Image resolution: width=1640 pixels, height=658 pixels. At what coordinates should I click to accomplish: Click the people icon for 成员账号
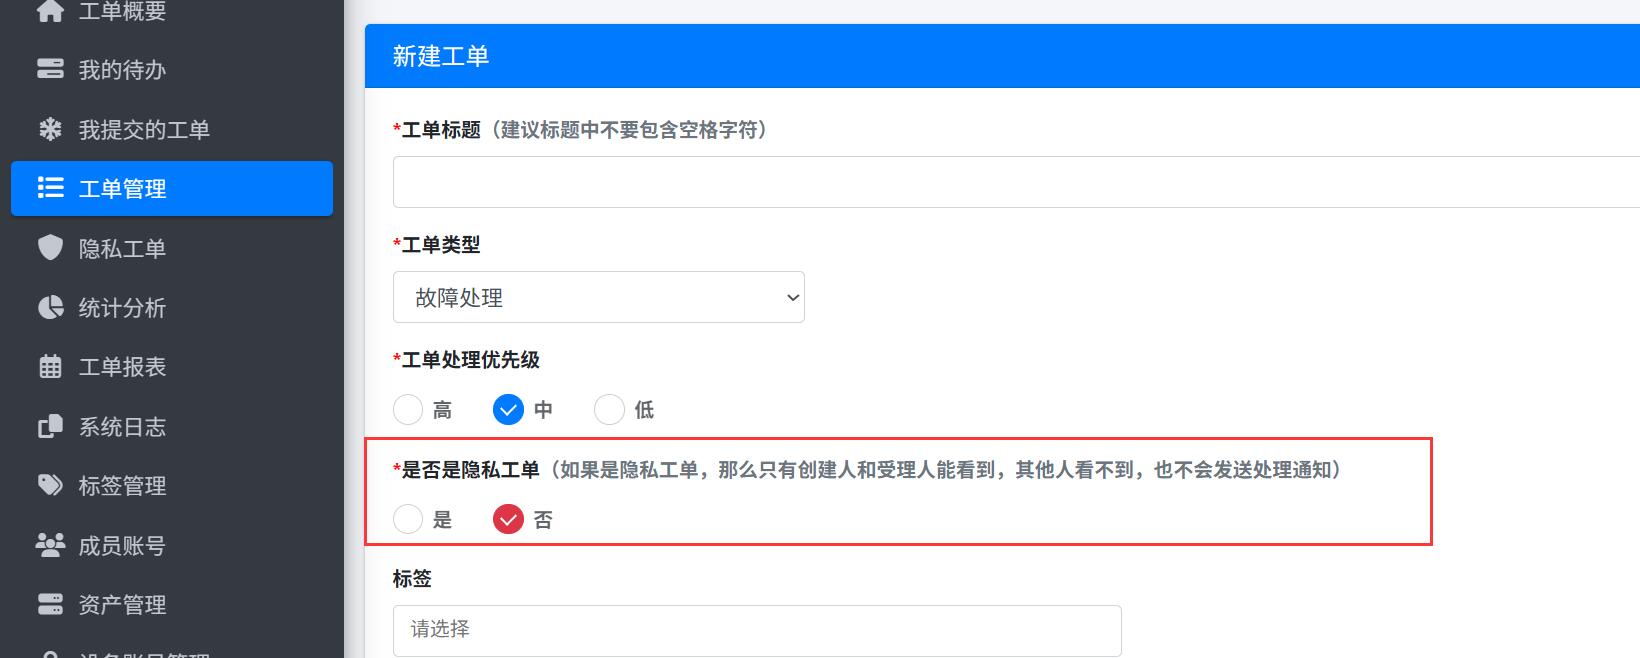(x=50, y=545)
